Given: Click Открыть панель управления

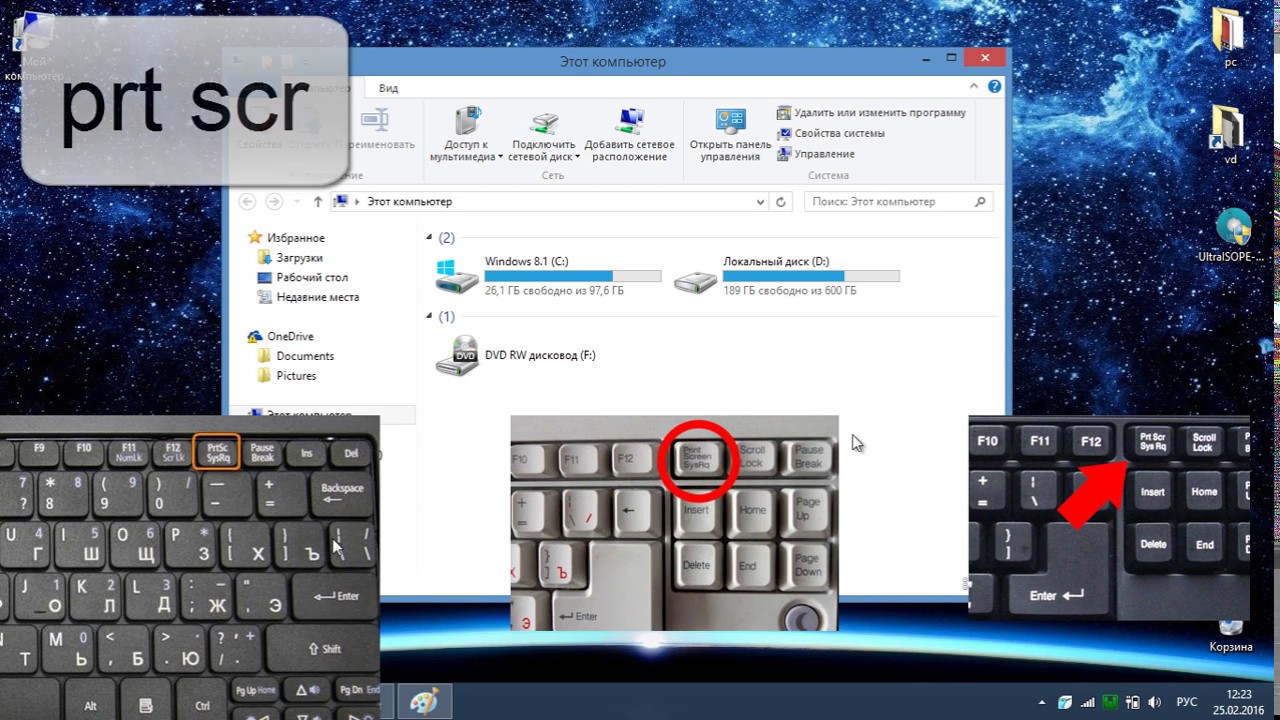Looking at the screenshot, I should pos(730,134).
